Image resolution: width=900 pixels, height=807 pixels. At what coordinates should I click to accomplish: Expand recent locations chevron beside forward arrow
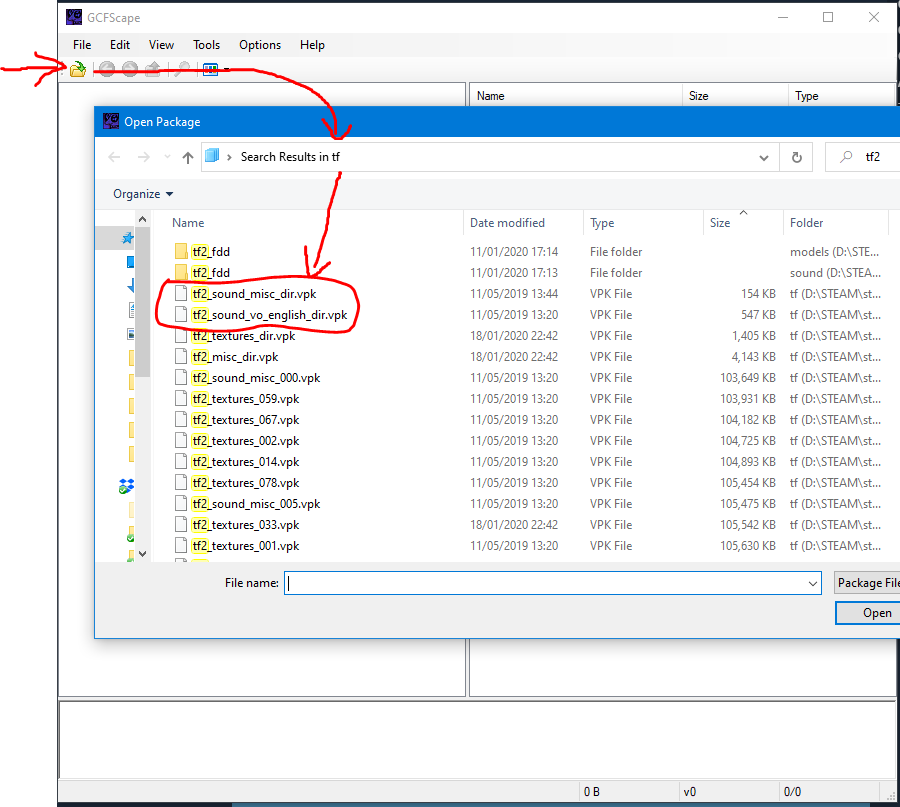[167, 157]
